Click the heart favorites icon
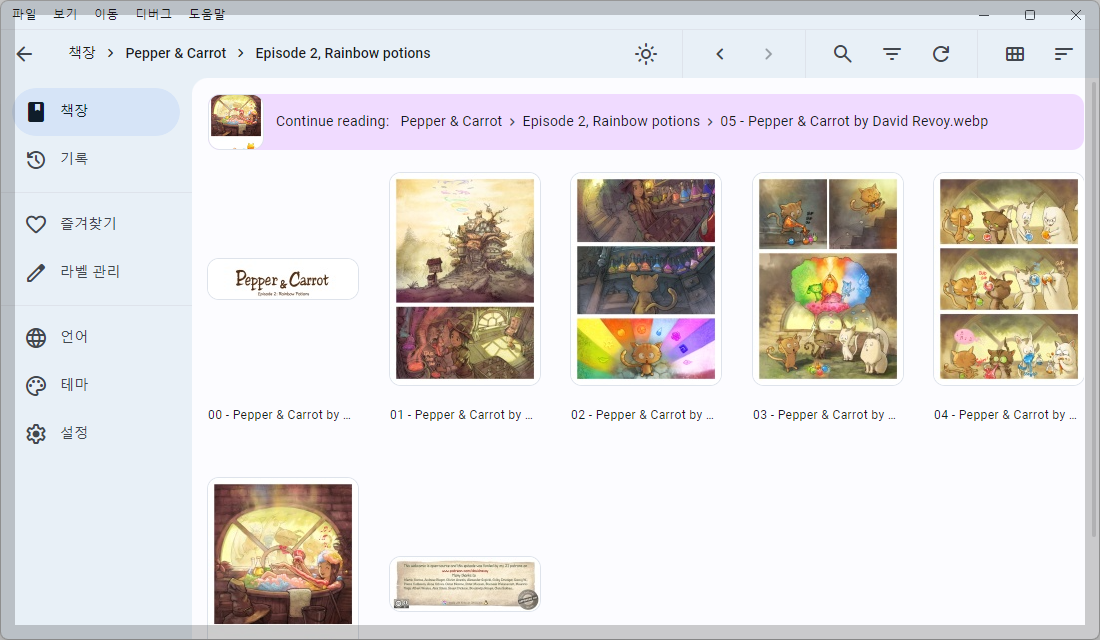This screenshot has height=640, width=1100. tap(36, 224)
